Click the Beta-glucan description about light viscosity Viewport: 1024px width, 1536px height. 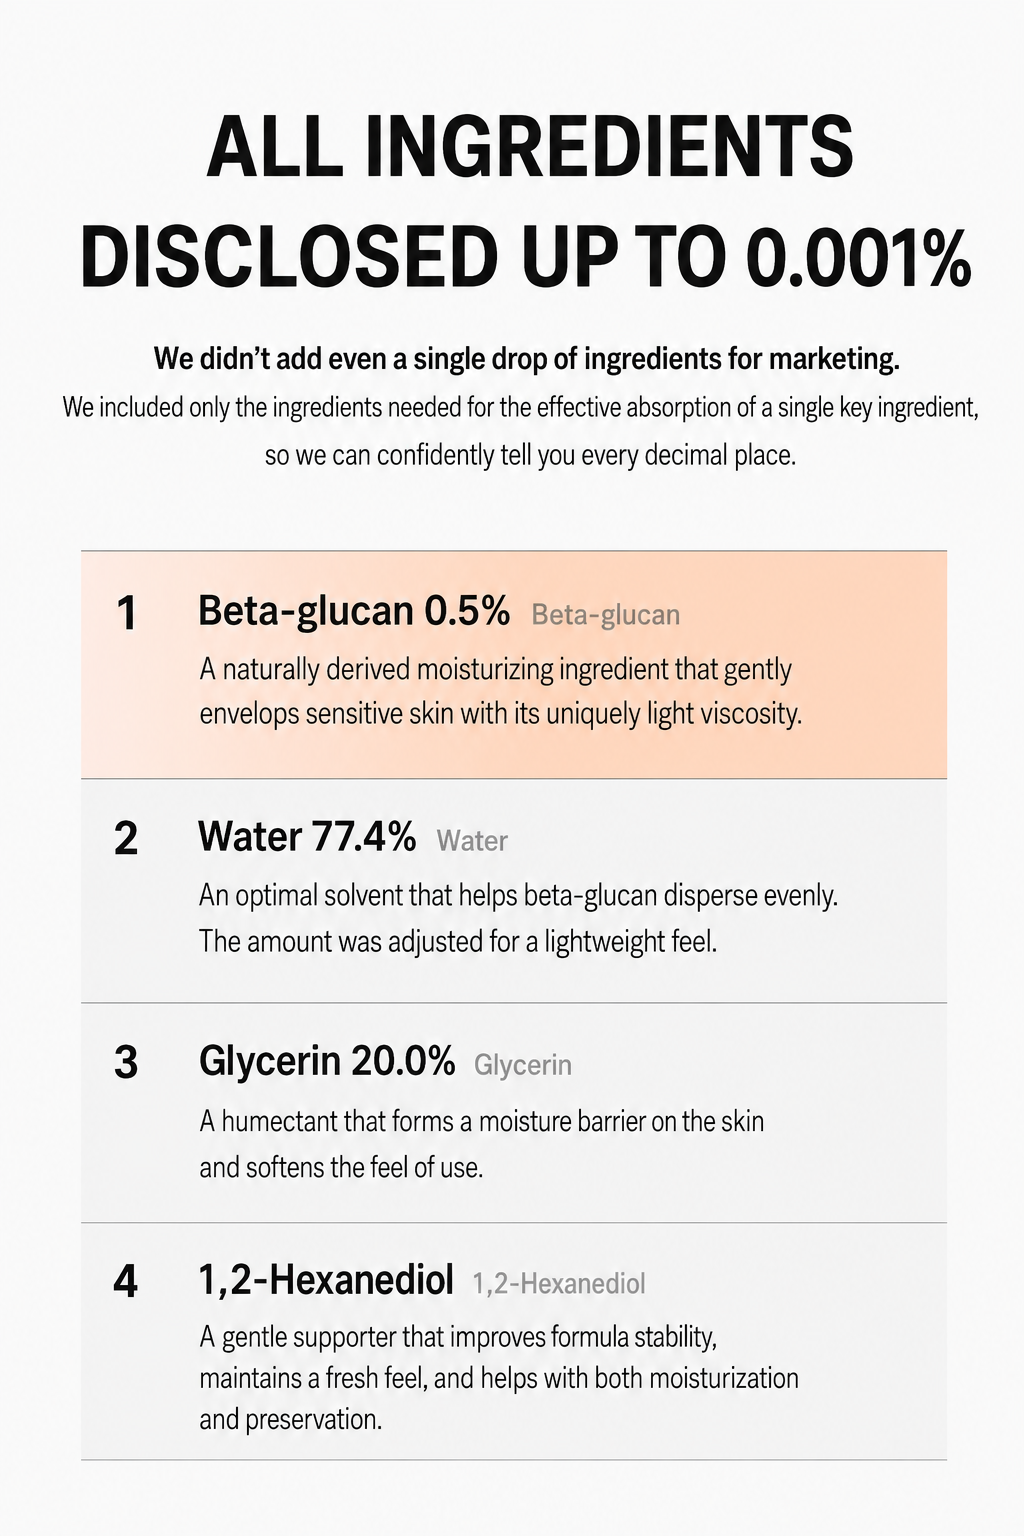[500, 691]
